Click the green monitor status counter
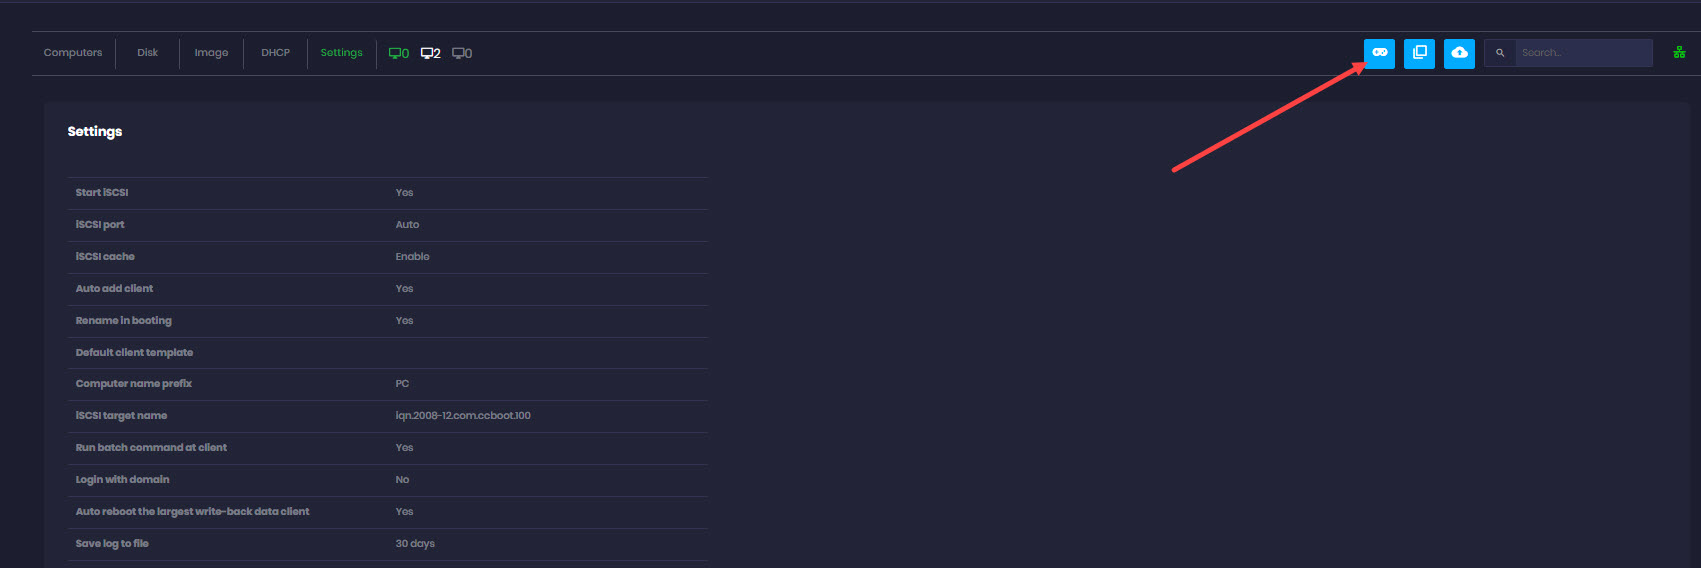The width and height of the screenshot is (1701, 568). [398, 53]
